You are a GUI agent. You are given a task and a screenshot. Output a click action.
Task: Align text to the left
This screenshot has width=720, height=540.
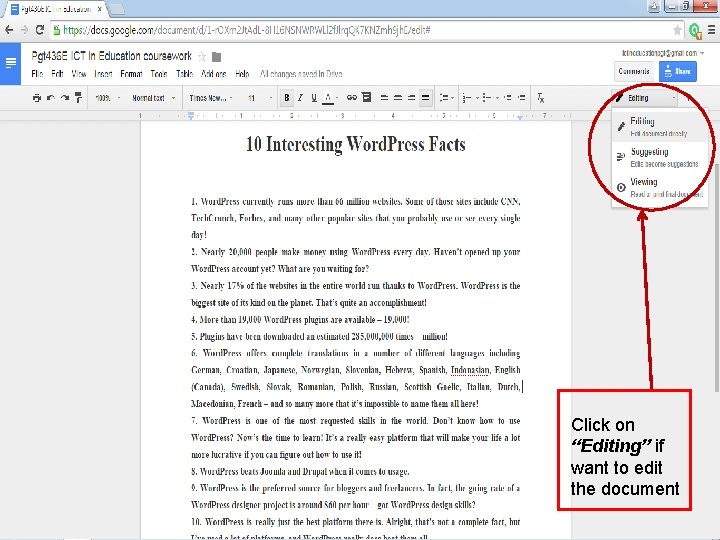[x=385, y=98]
